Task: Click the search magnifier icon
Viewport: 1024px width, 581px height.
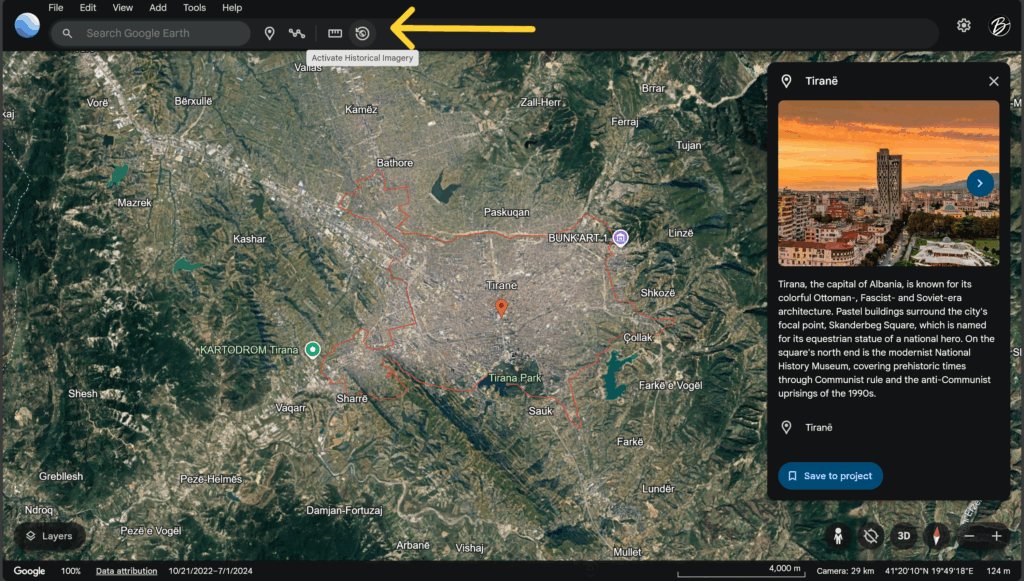Action: pyautogui.click(x=67, y=33)
